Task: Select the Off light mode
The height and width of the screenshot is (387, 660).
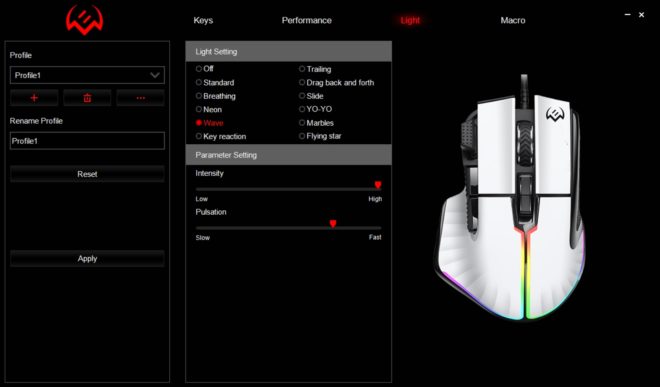Action: click(205, 69)
